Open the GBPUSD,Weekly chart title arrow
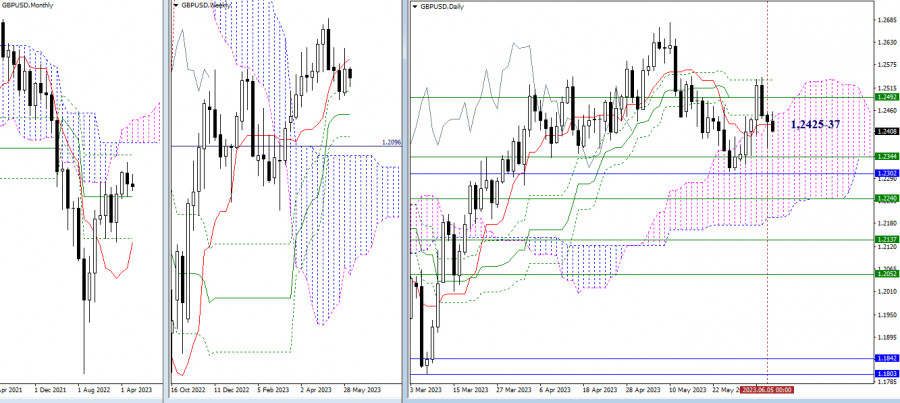This screenshot has height=403, width=900. pos(177,6)
